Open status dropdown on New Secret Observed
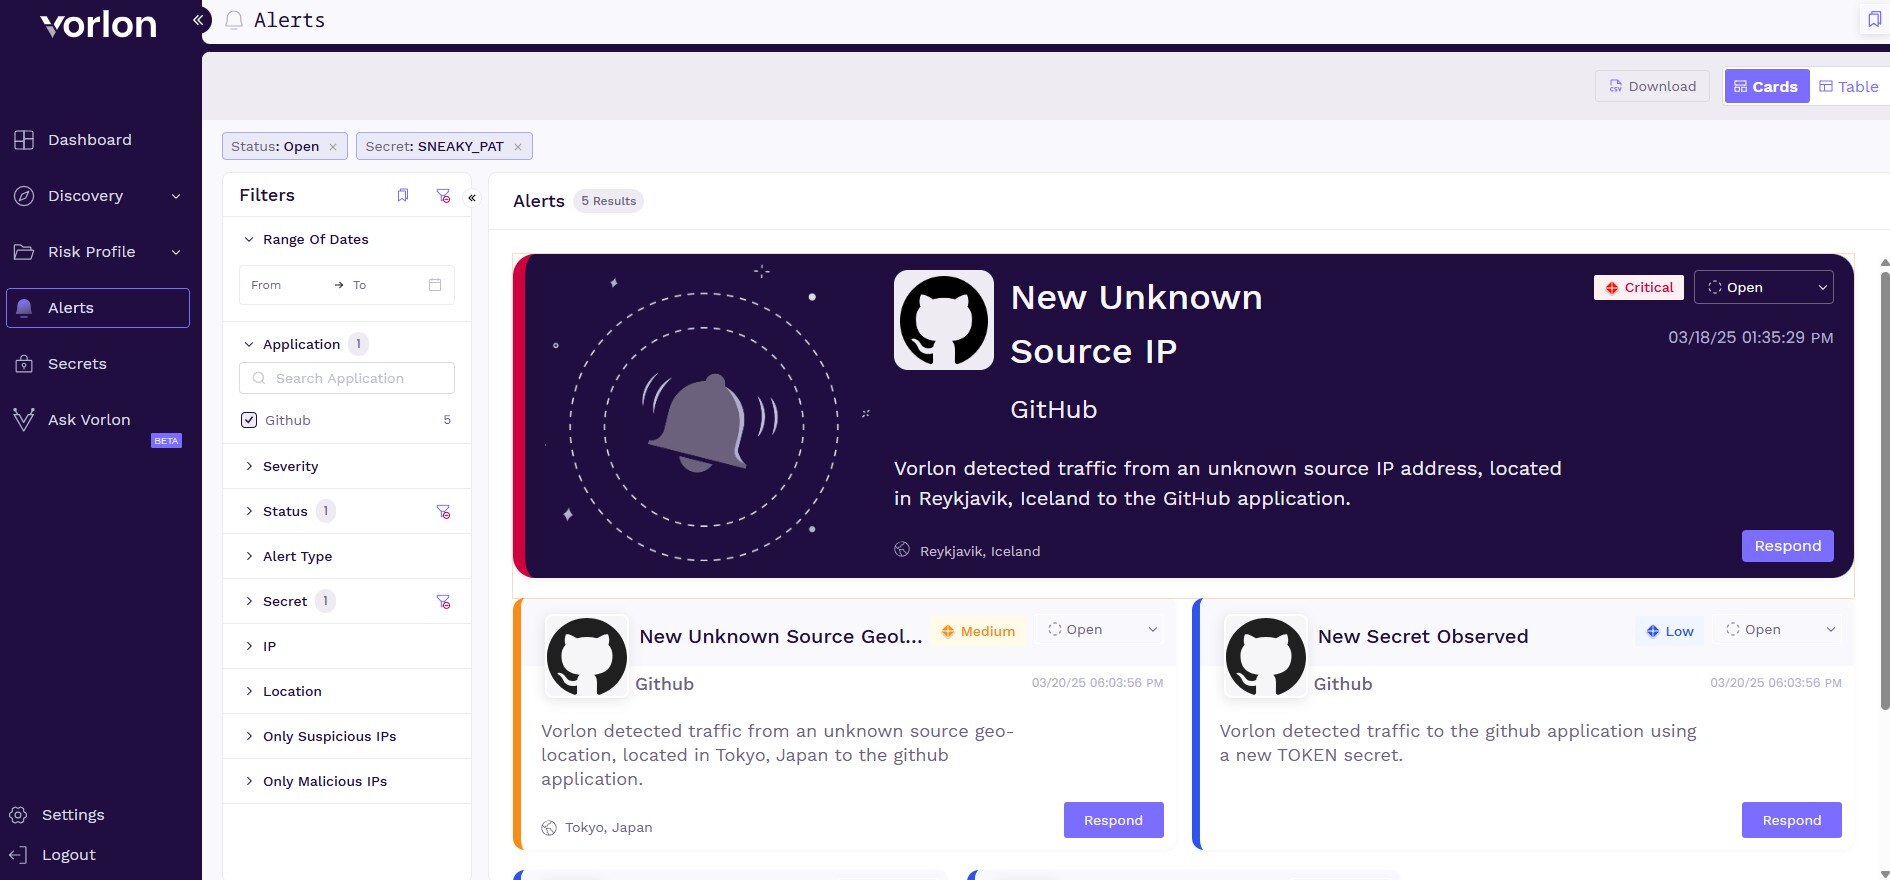The image size is (1890, 880). (1780, 630)
